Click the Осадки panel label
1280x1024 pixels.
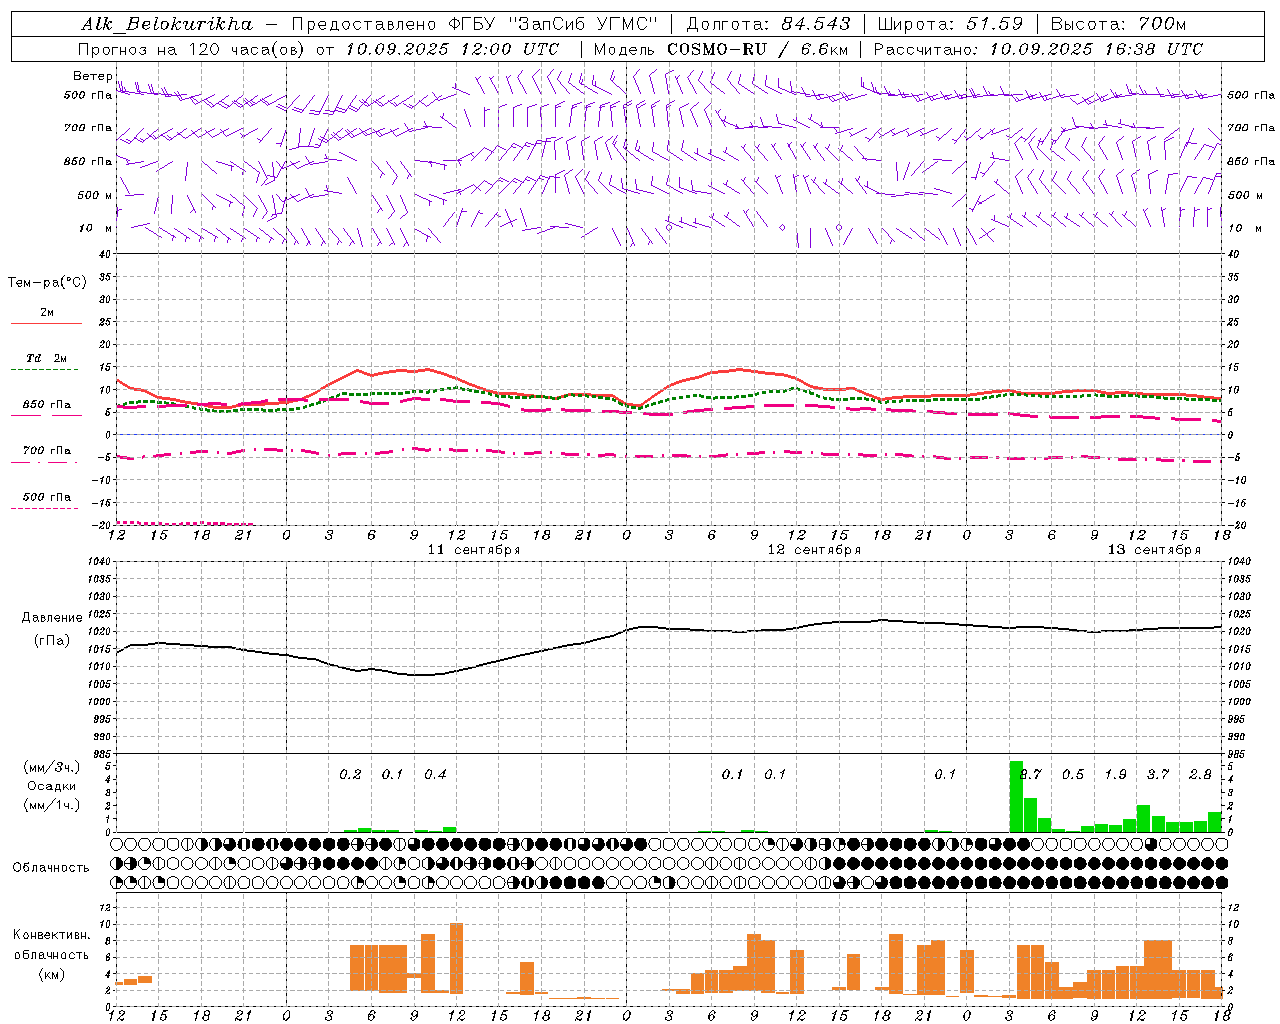pyautogui.click(x=51, y=786)
